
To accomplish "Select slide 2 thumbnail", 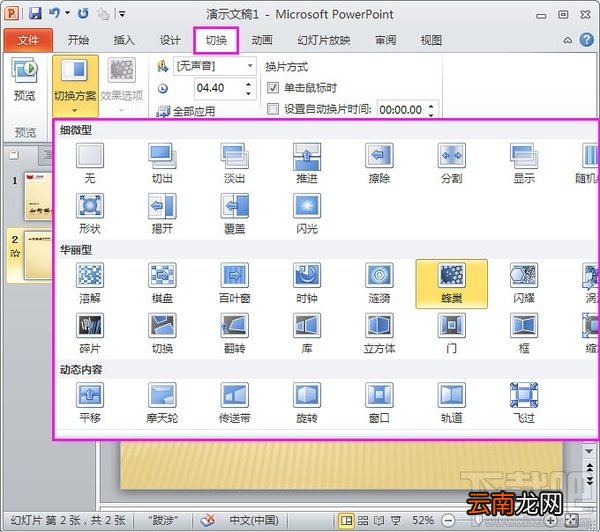I will pos(38,255).
